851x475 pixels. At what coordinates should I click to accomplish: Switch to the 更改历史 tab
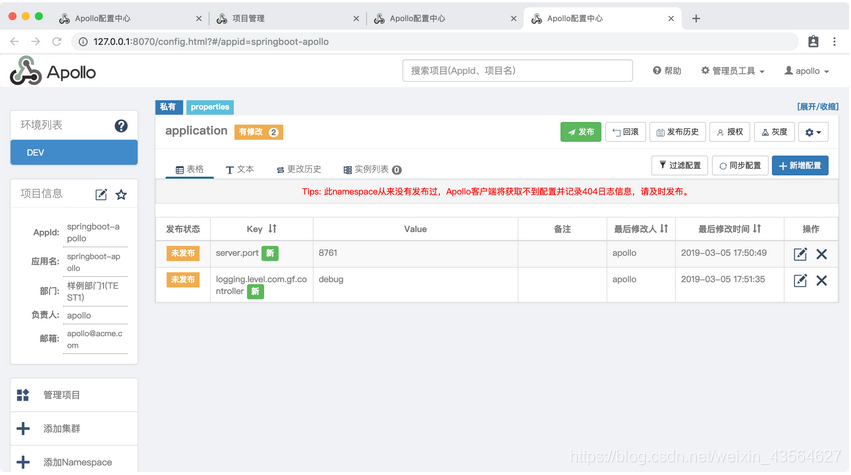click(299, 169)
